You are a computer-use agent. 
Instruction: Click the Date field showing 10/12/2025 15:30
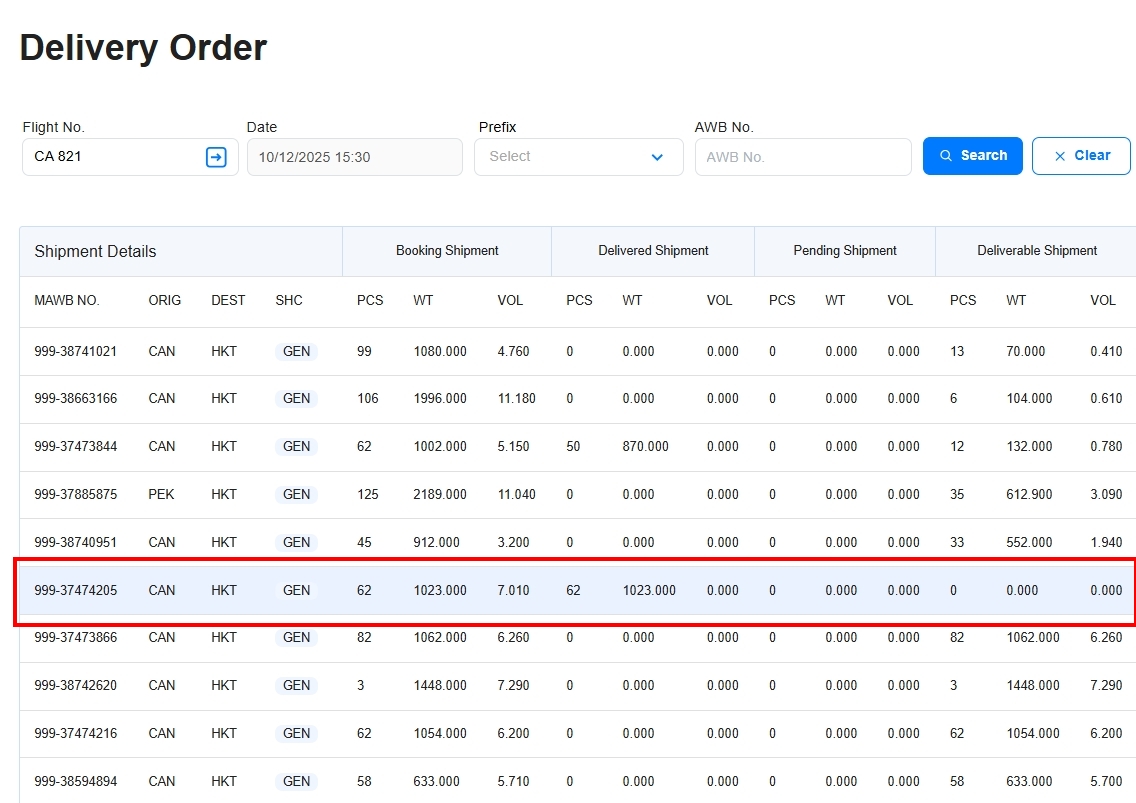click(354, 157)
